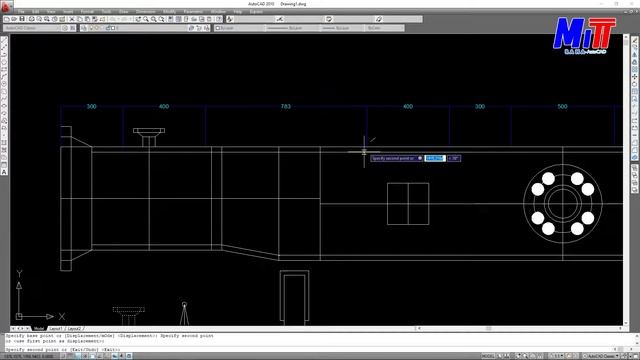Select the Polyline tool in Draw toolbar
Screen dimensions: 640x360
tap(4, 55)
